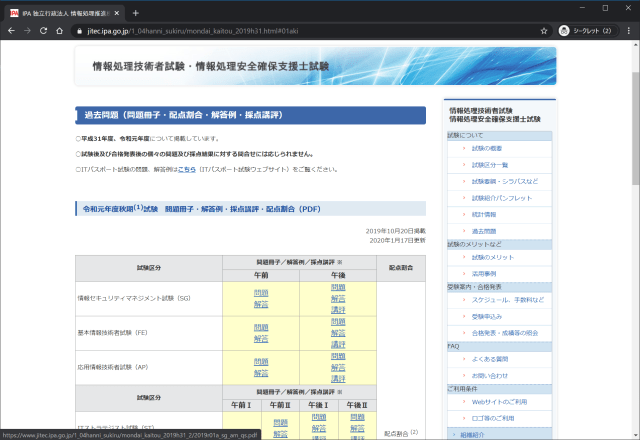Click the 応用情報技術者試験 (AP) row label
The image size is (640, 440).
(x=113, y=367)
